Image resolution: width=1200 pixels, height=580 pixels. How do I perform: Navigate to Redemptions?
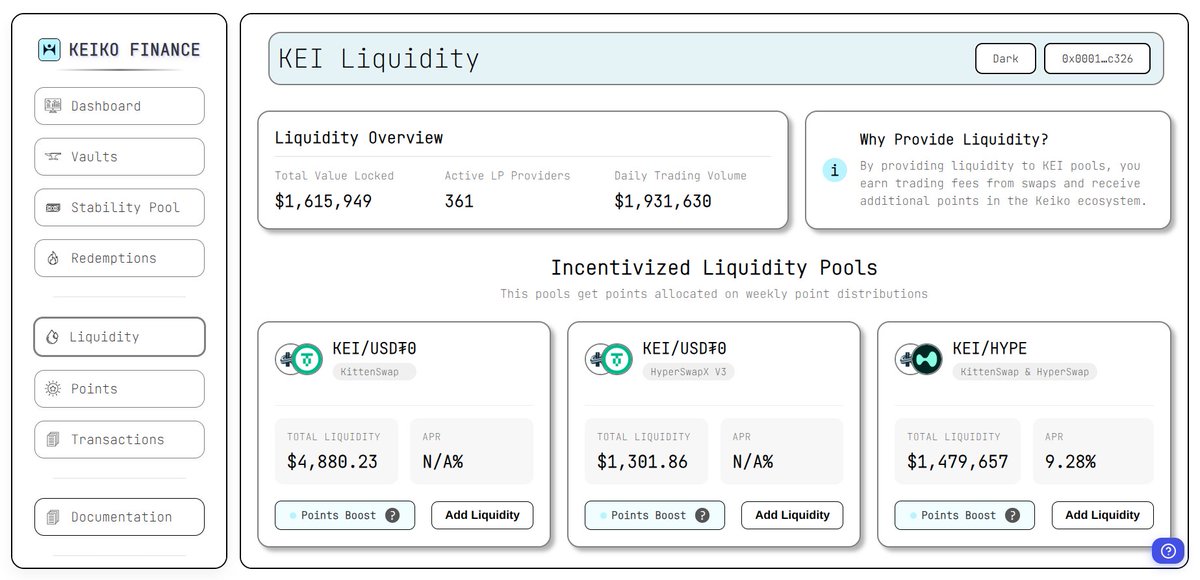pyautogui.click(x=119, y=258)
